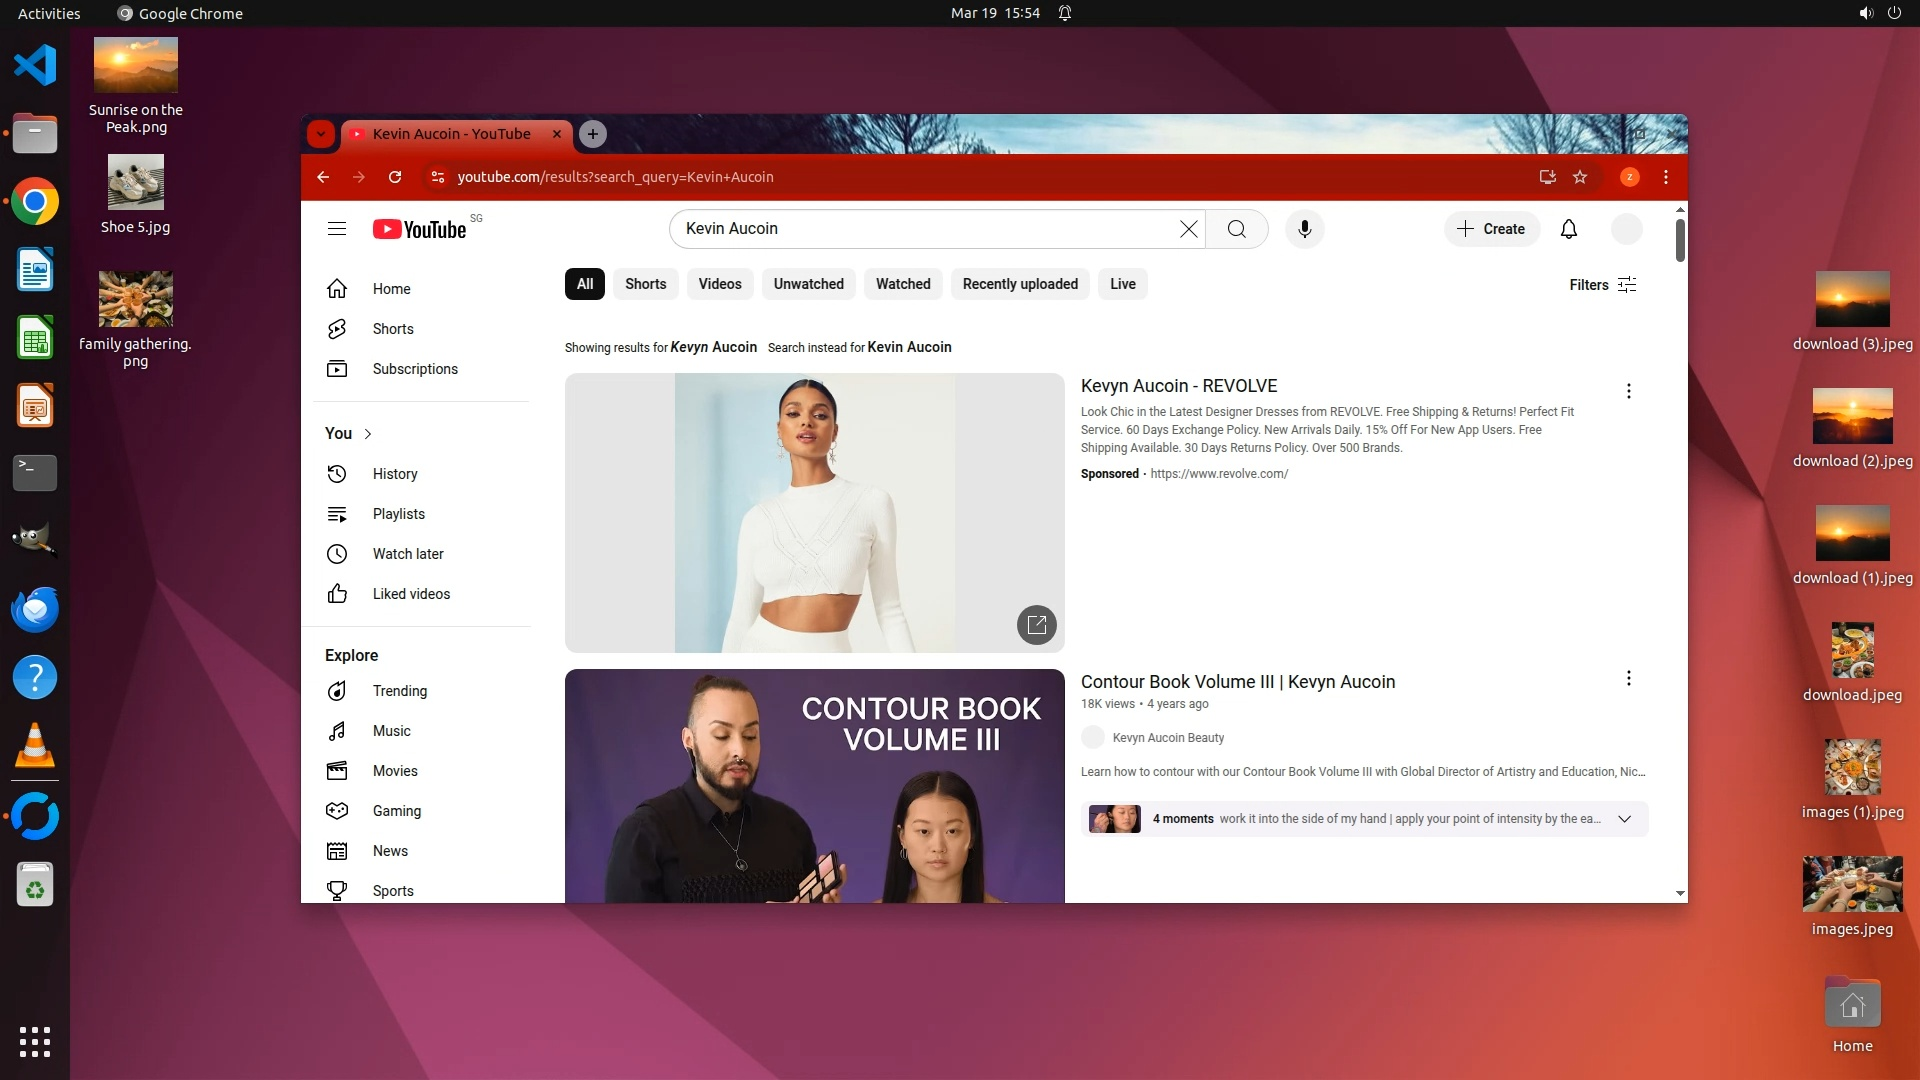
Task: Enable the Recently uploaded filter chip
Action: coord(1019,284)
